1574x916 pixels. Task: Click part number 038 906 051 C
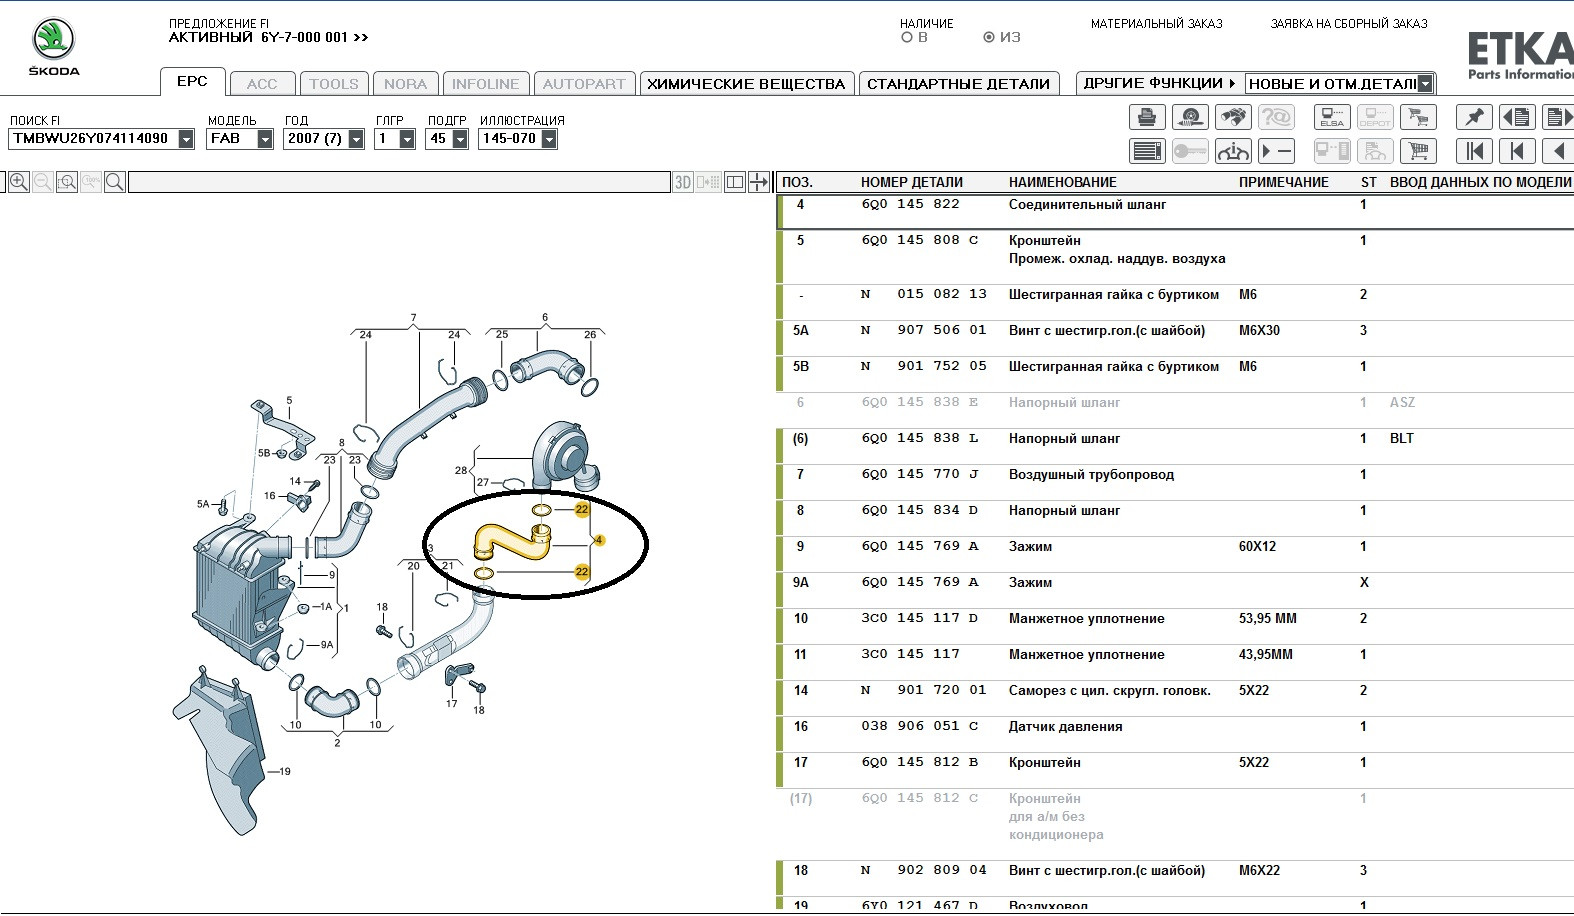click(x=920, y=727)
